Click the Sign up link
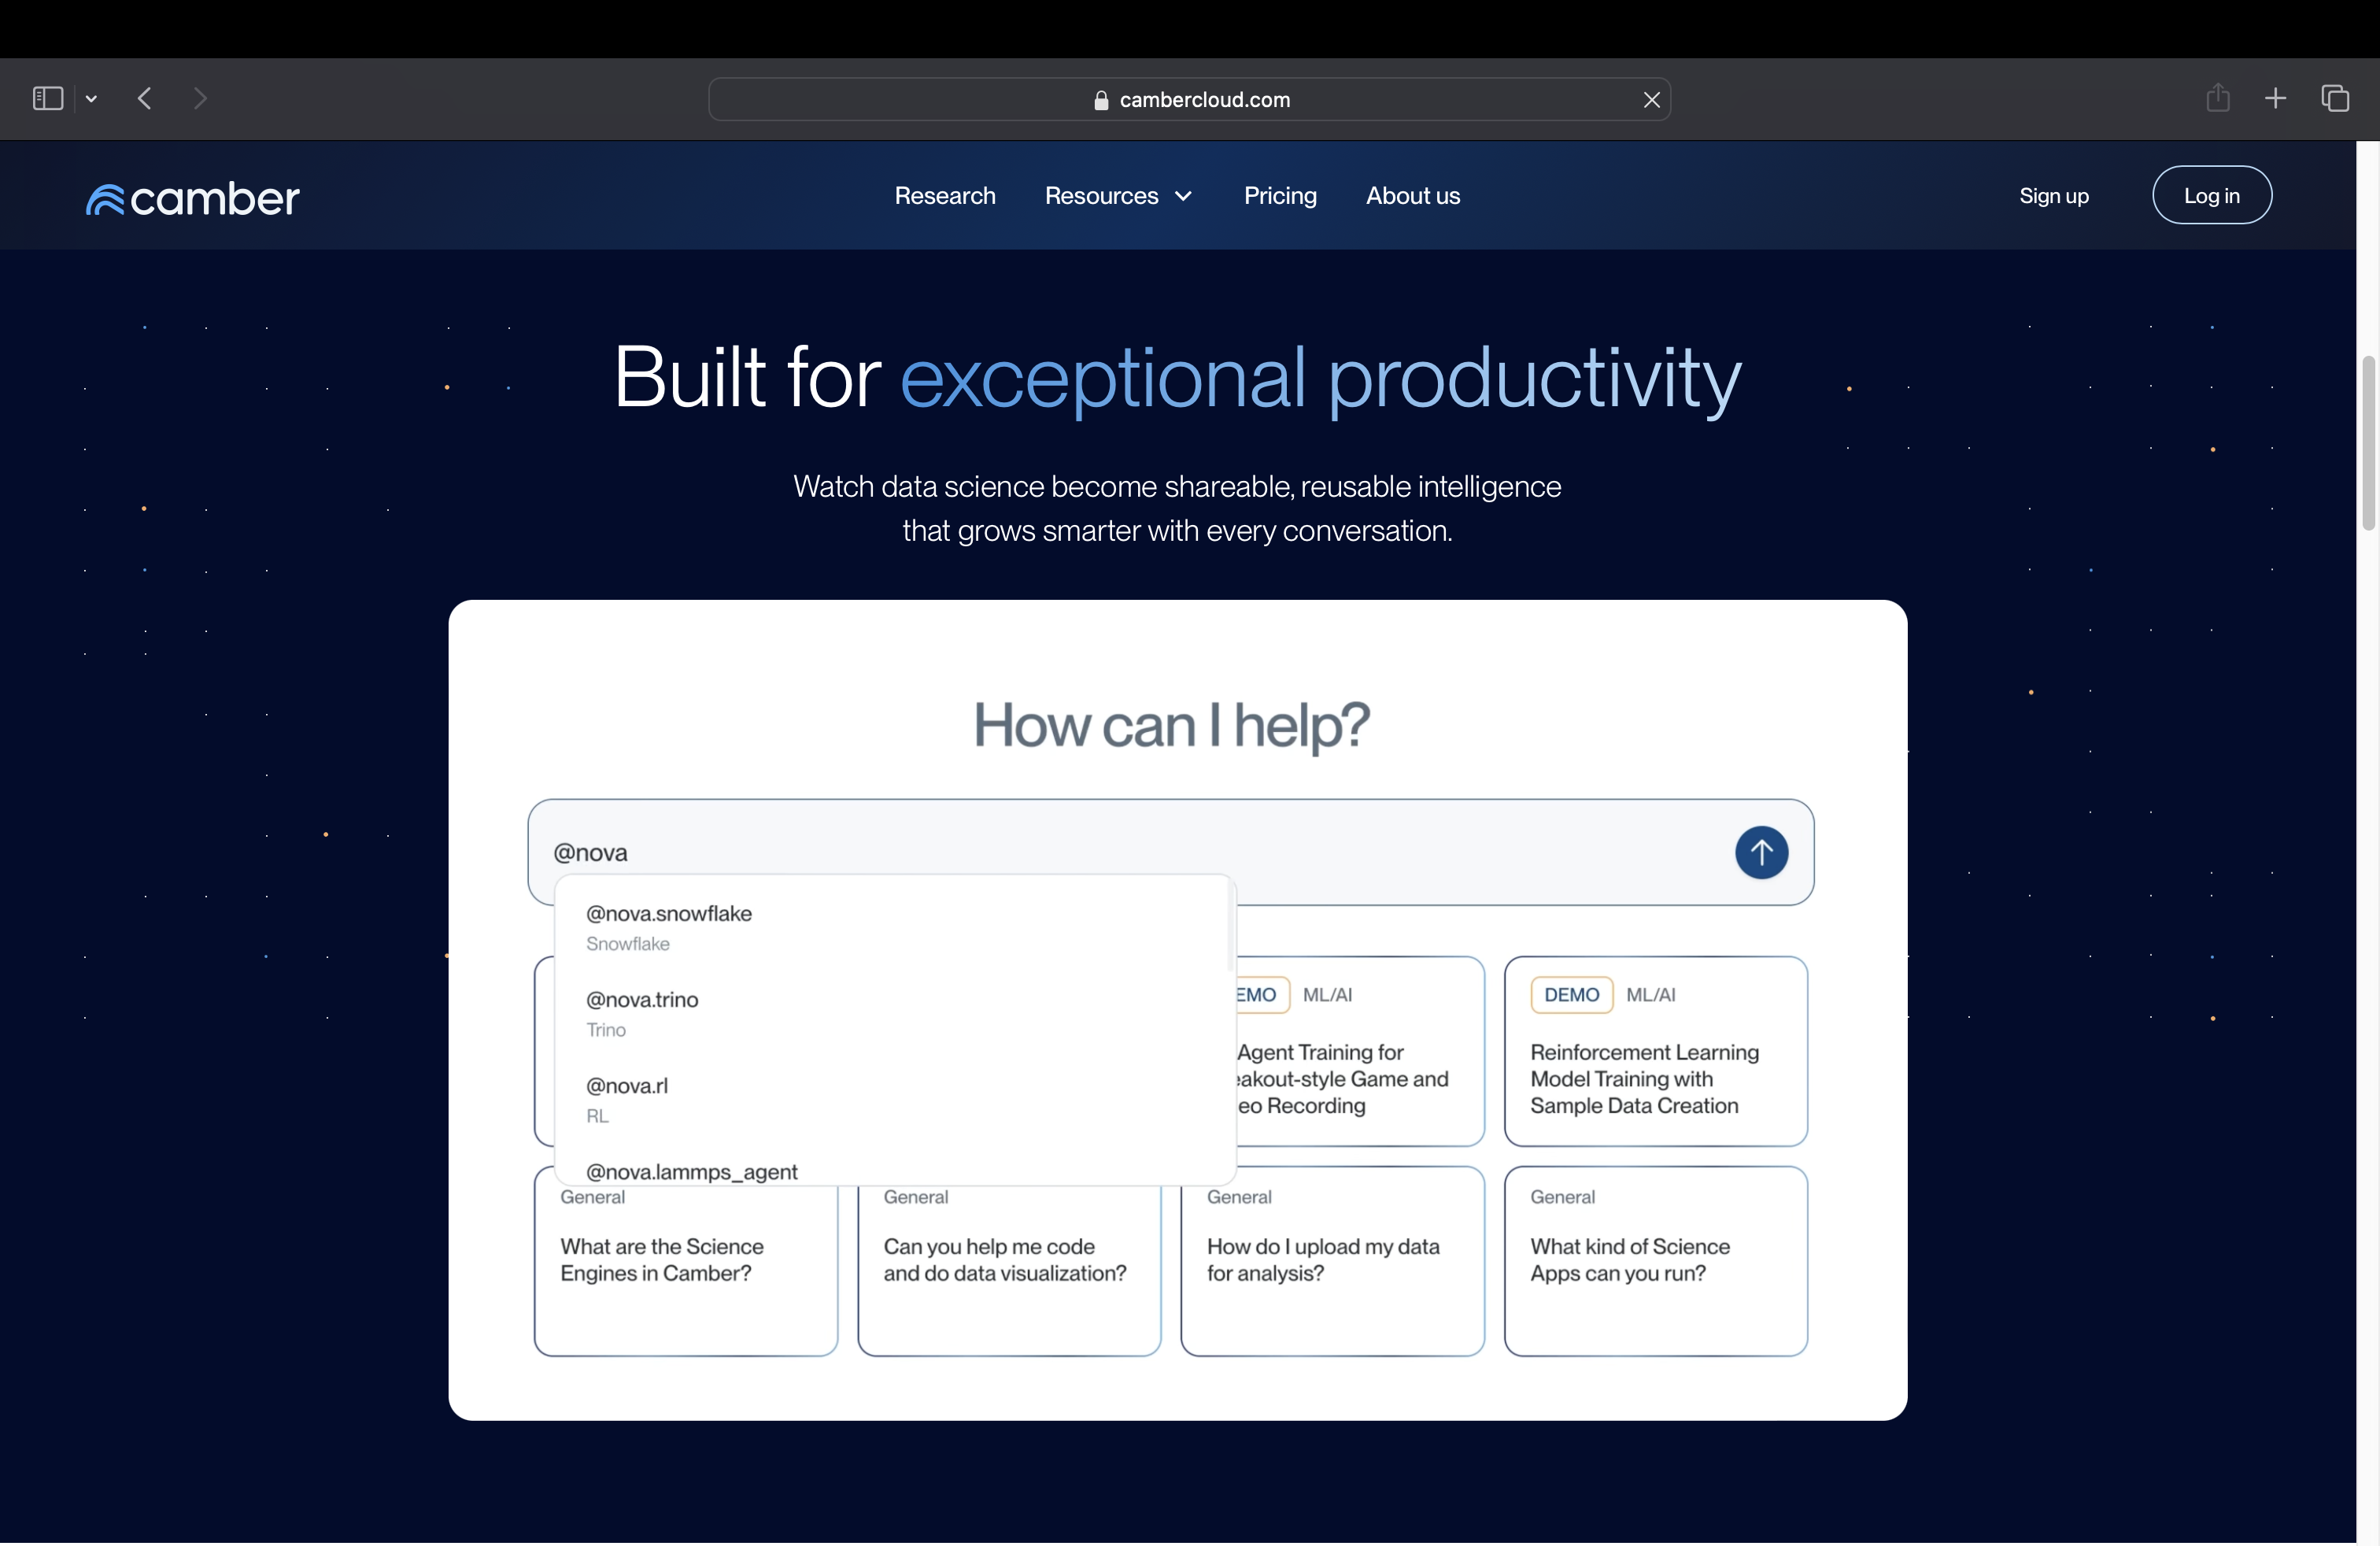 (x=2052, y=196)
